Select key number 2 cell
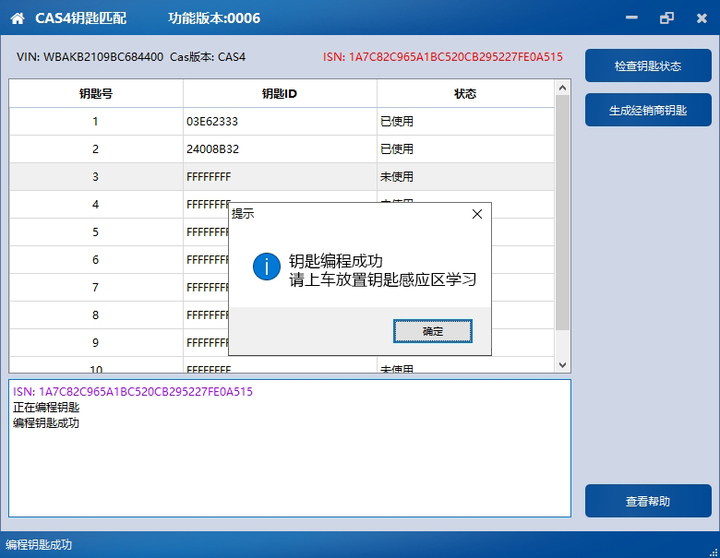 [x=96, y=149]
